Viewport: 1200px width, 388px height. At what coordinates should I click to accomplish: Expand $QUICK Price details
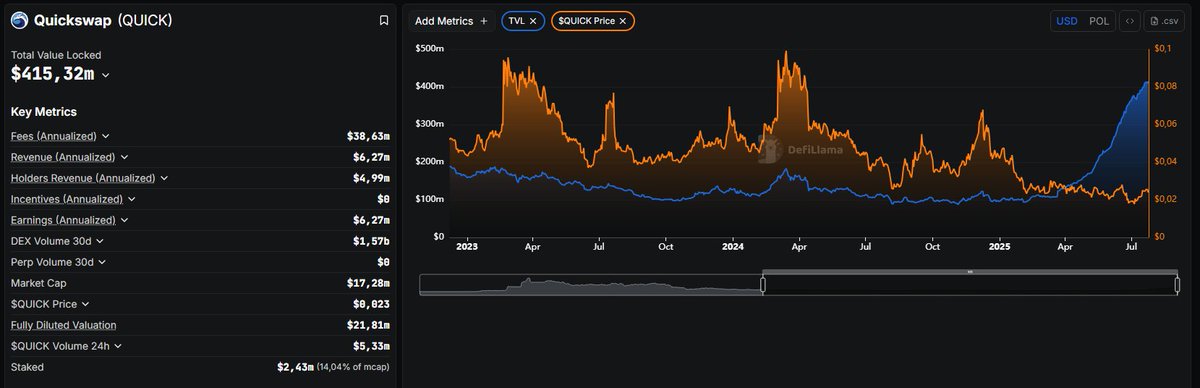point(85,304)
